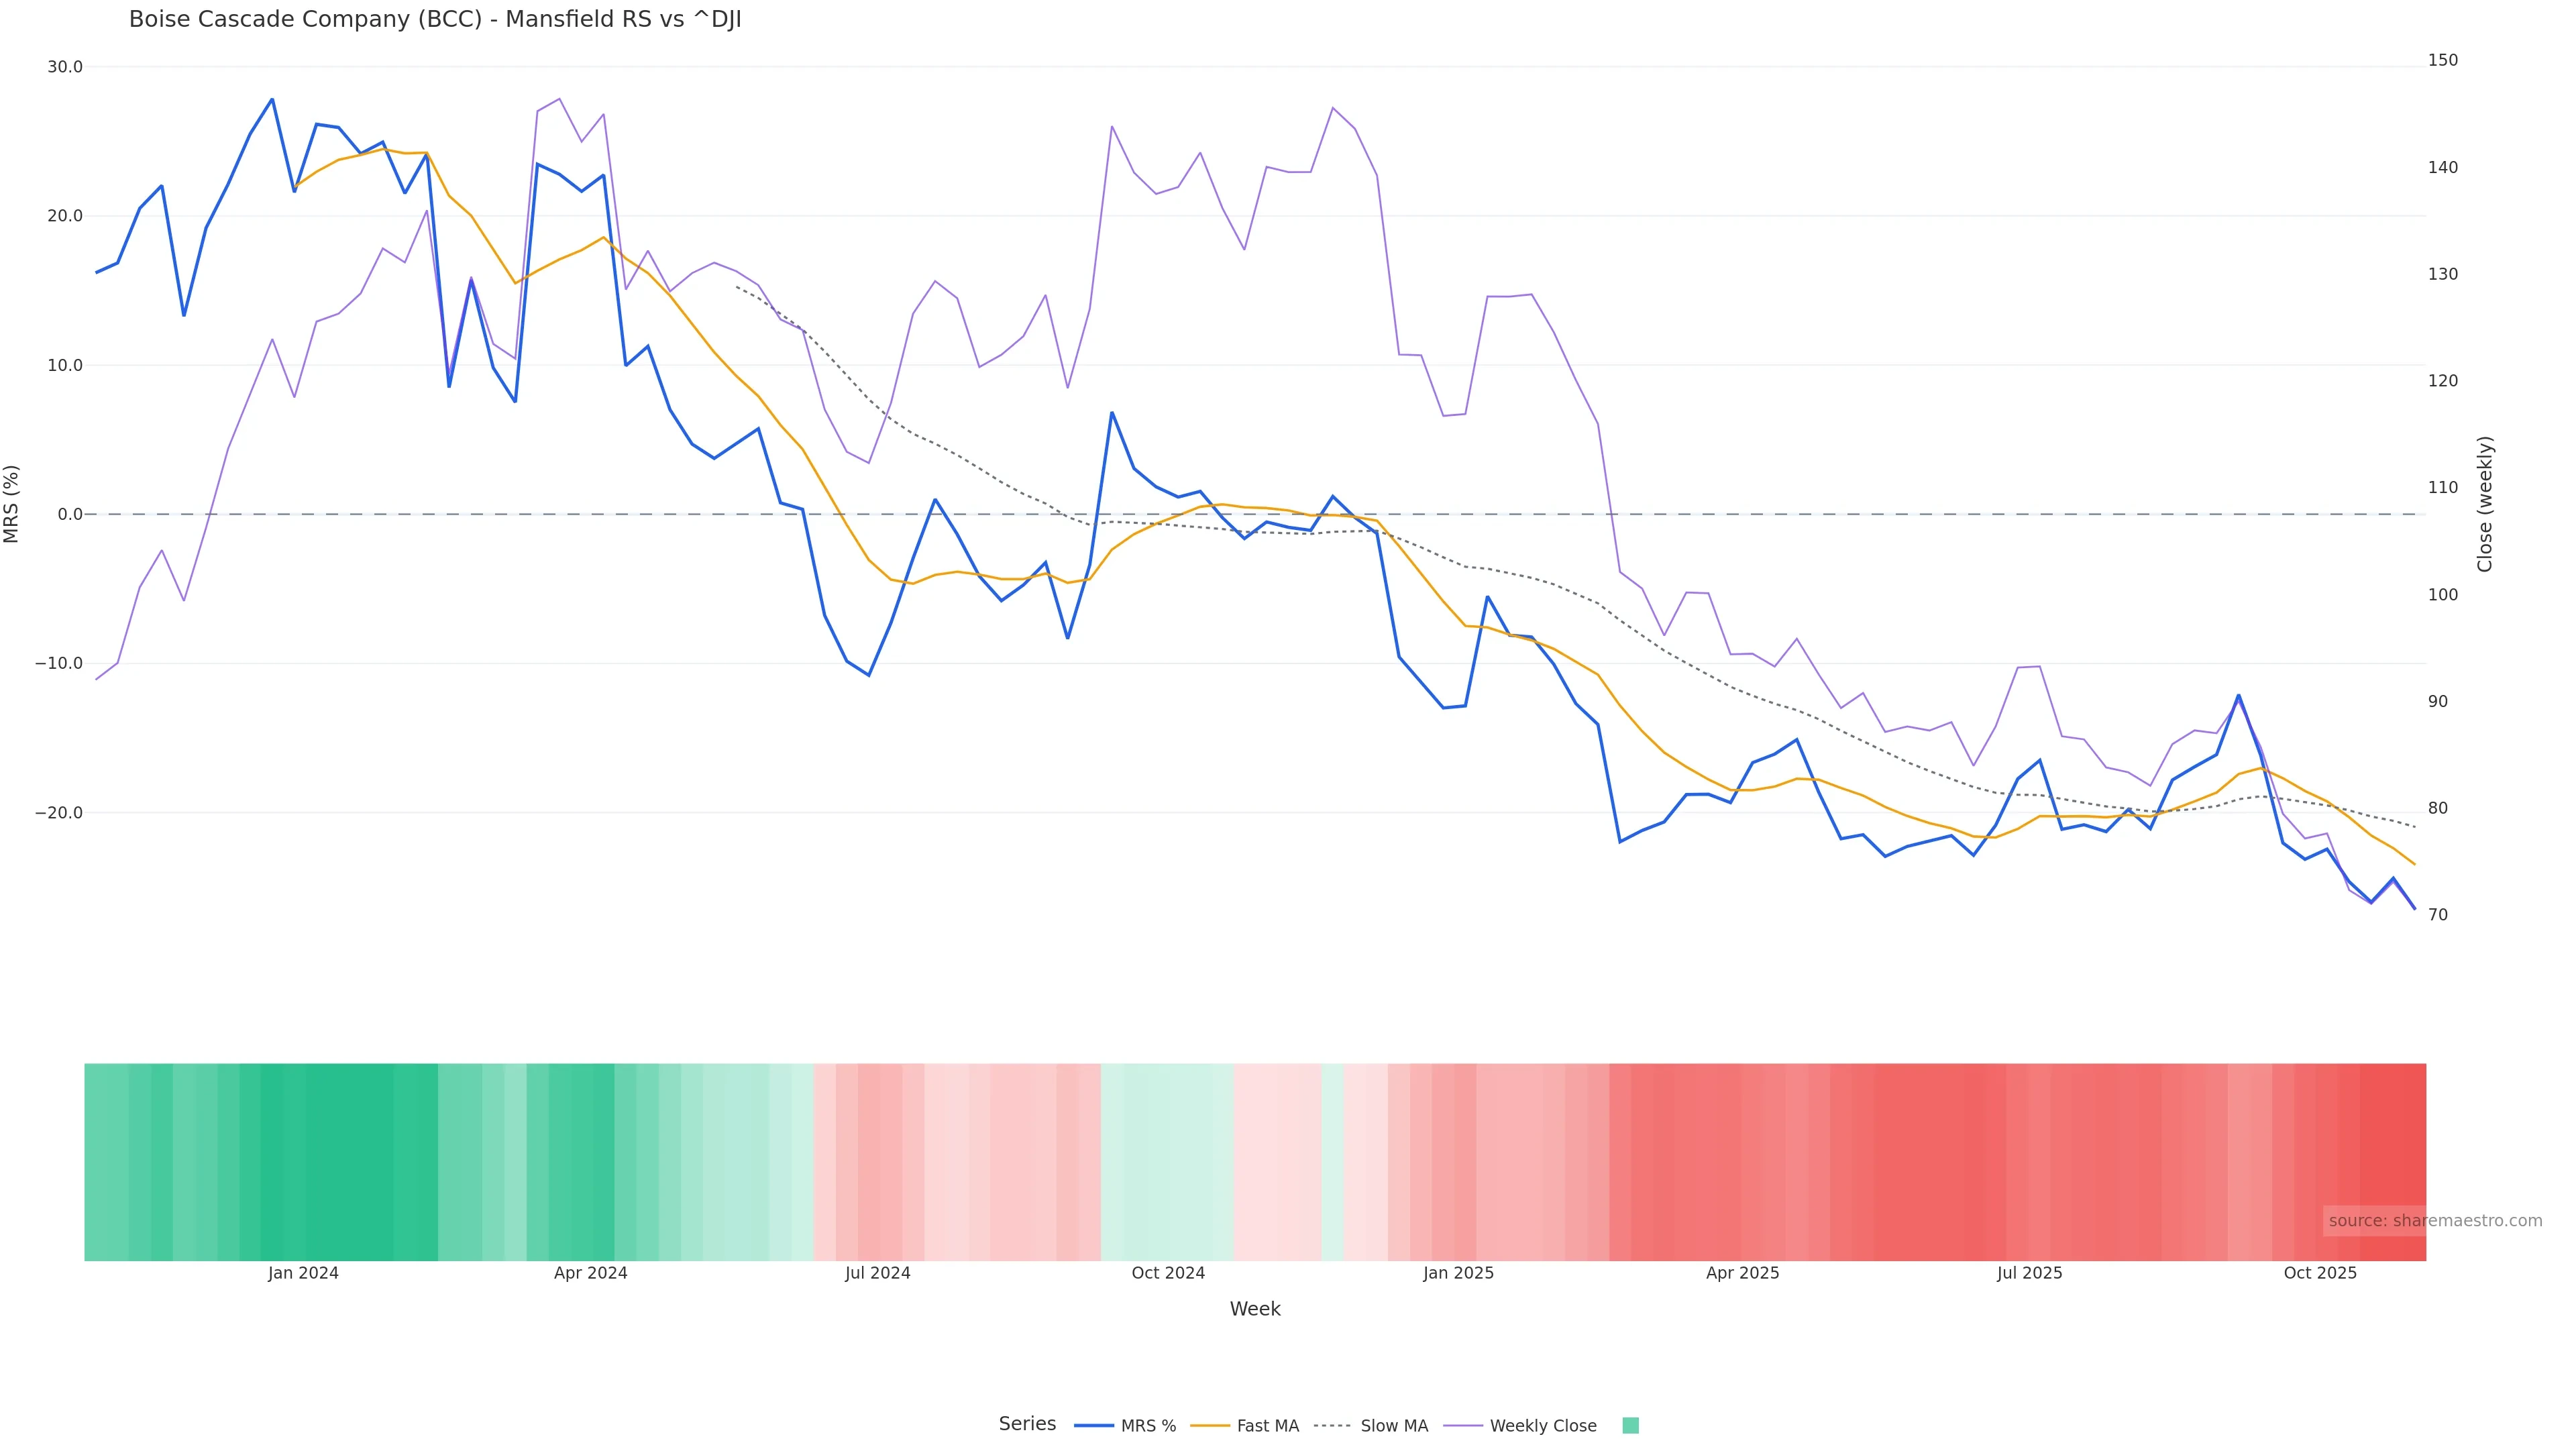Click the Boise Cascade chart title
This screenshot has width=2576, height=1449.
point(435,19)
